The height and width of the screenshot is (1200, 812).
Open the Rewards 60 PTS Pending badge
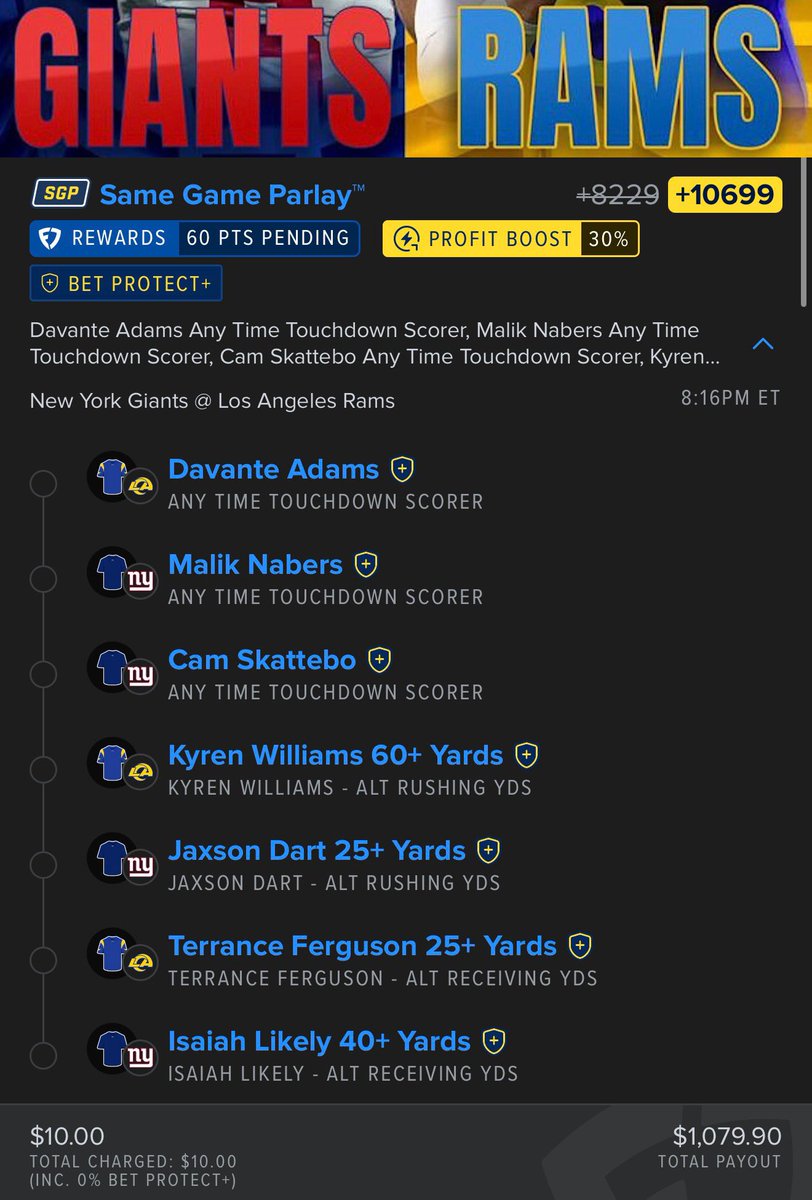195,238
